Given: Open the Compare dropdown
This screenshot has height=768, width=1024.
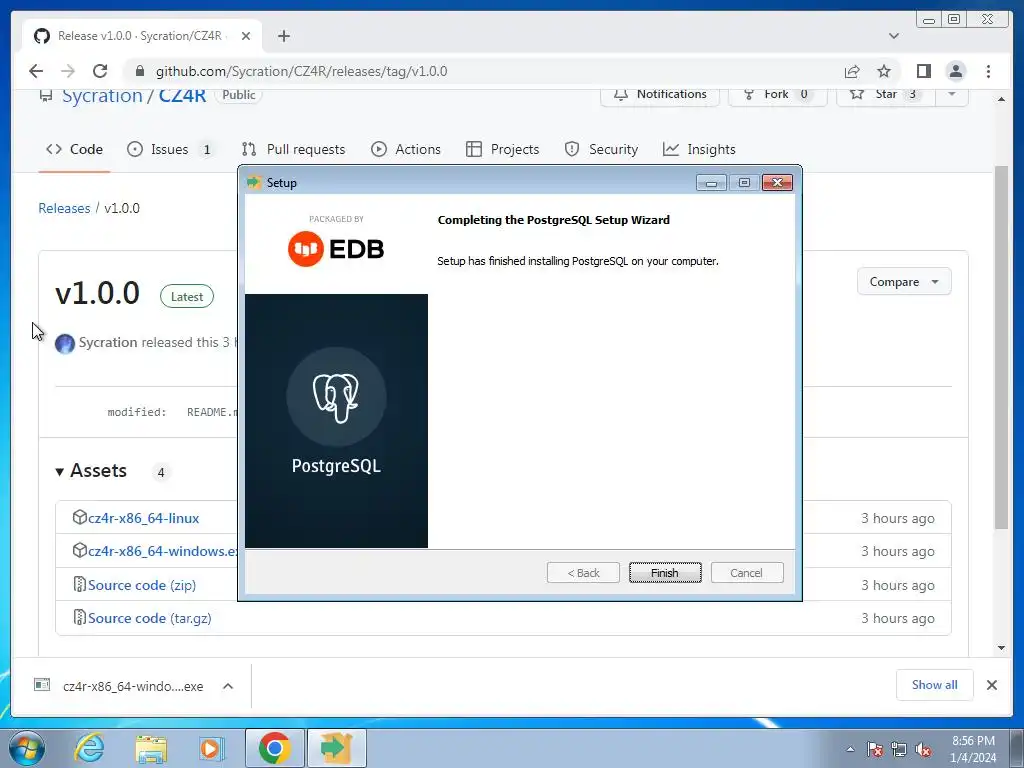Looking at the screenshot, I should [904, 281].
